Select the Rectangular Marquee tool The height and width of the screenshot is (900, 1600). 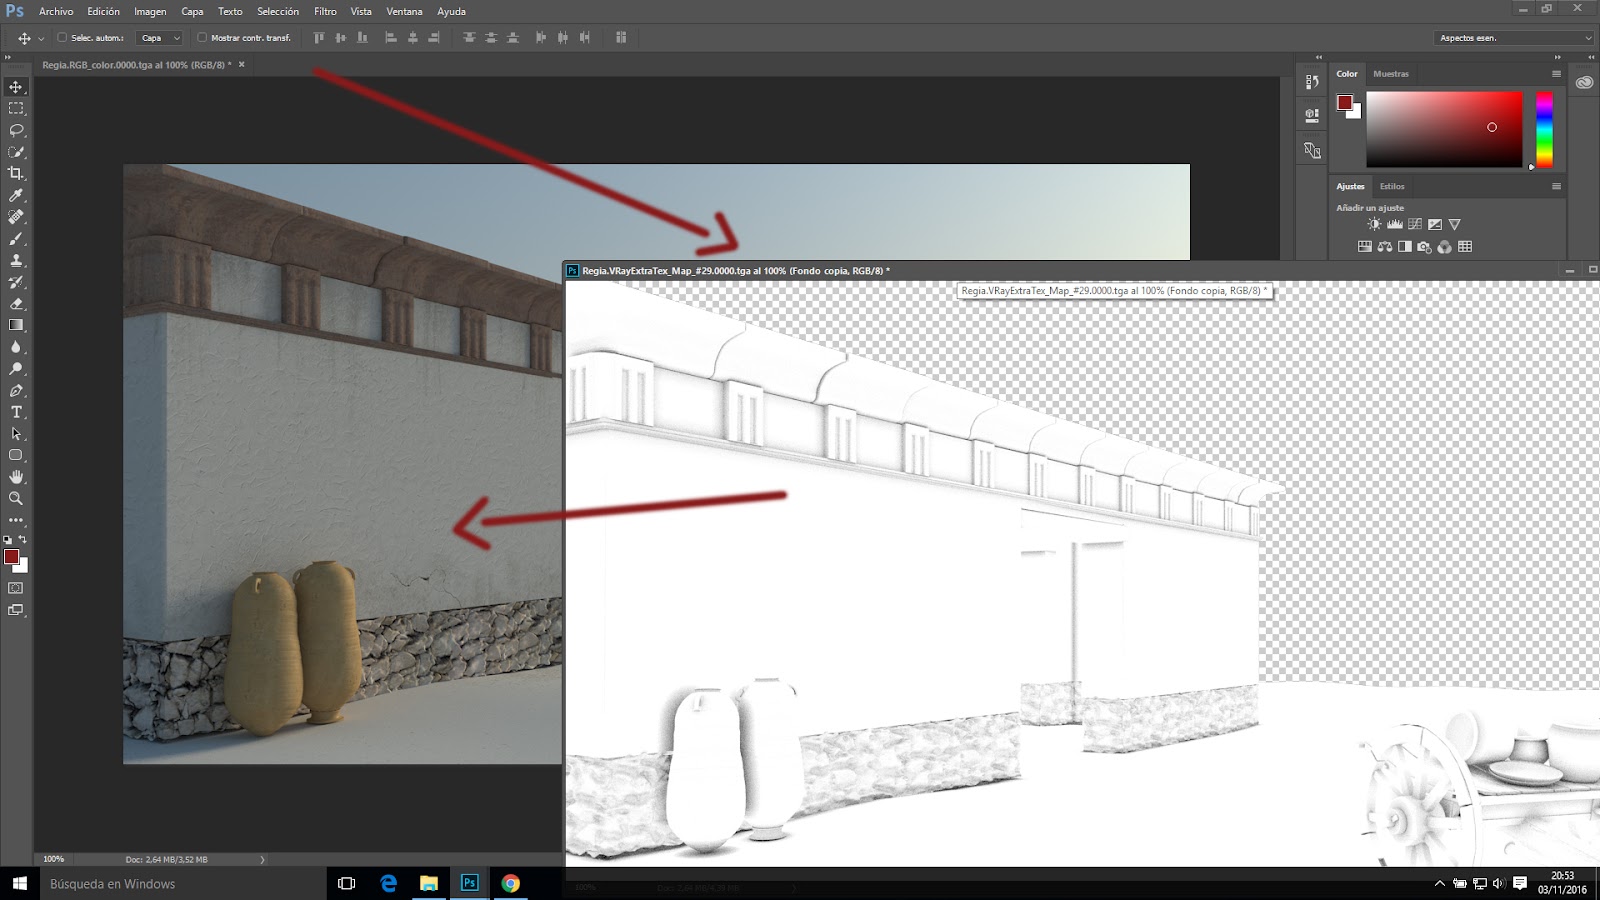coord(16,108)
